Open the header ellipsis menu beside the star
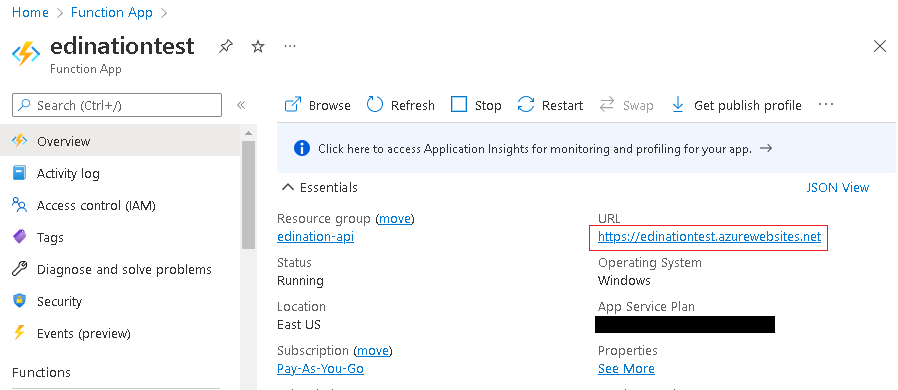898x390 pixels. coord(290,46)
